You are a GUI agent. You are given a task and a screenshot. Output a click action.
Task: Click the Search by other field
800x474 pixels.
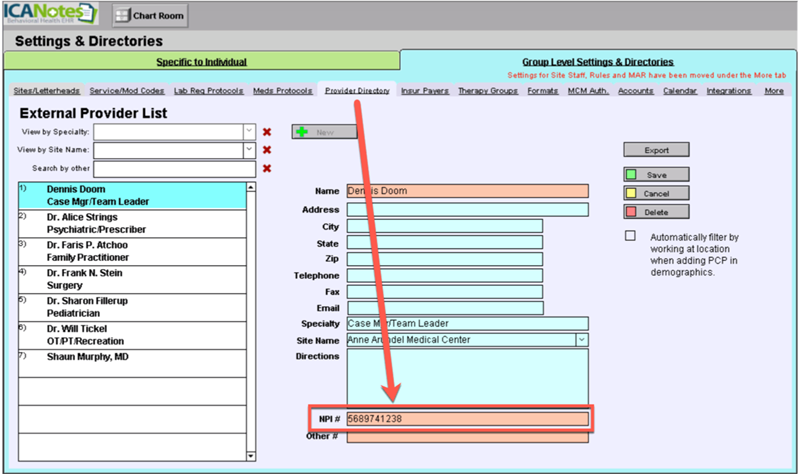pos(174,169)
